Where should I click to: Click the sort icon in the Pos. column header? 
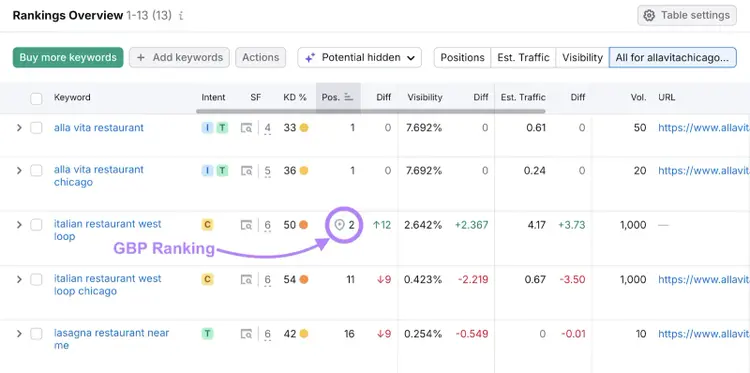(348, 98)
